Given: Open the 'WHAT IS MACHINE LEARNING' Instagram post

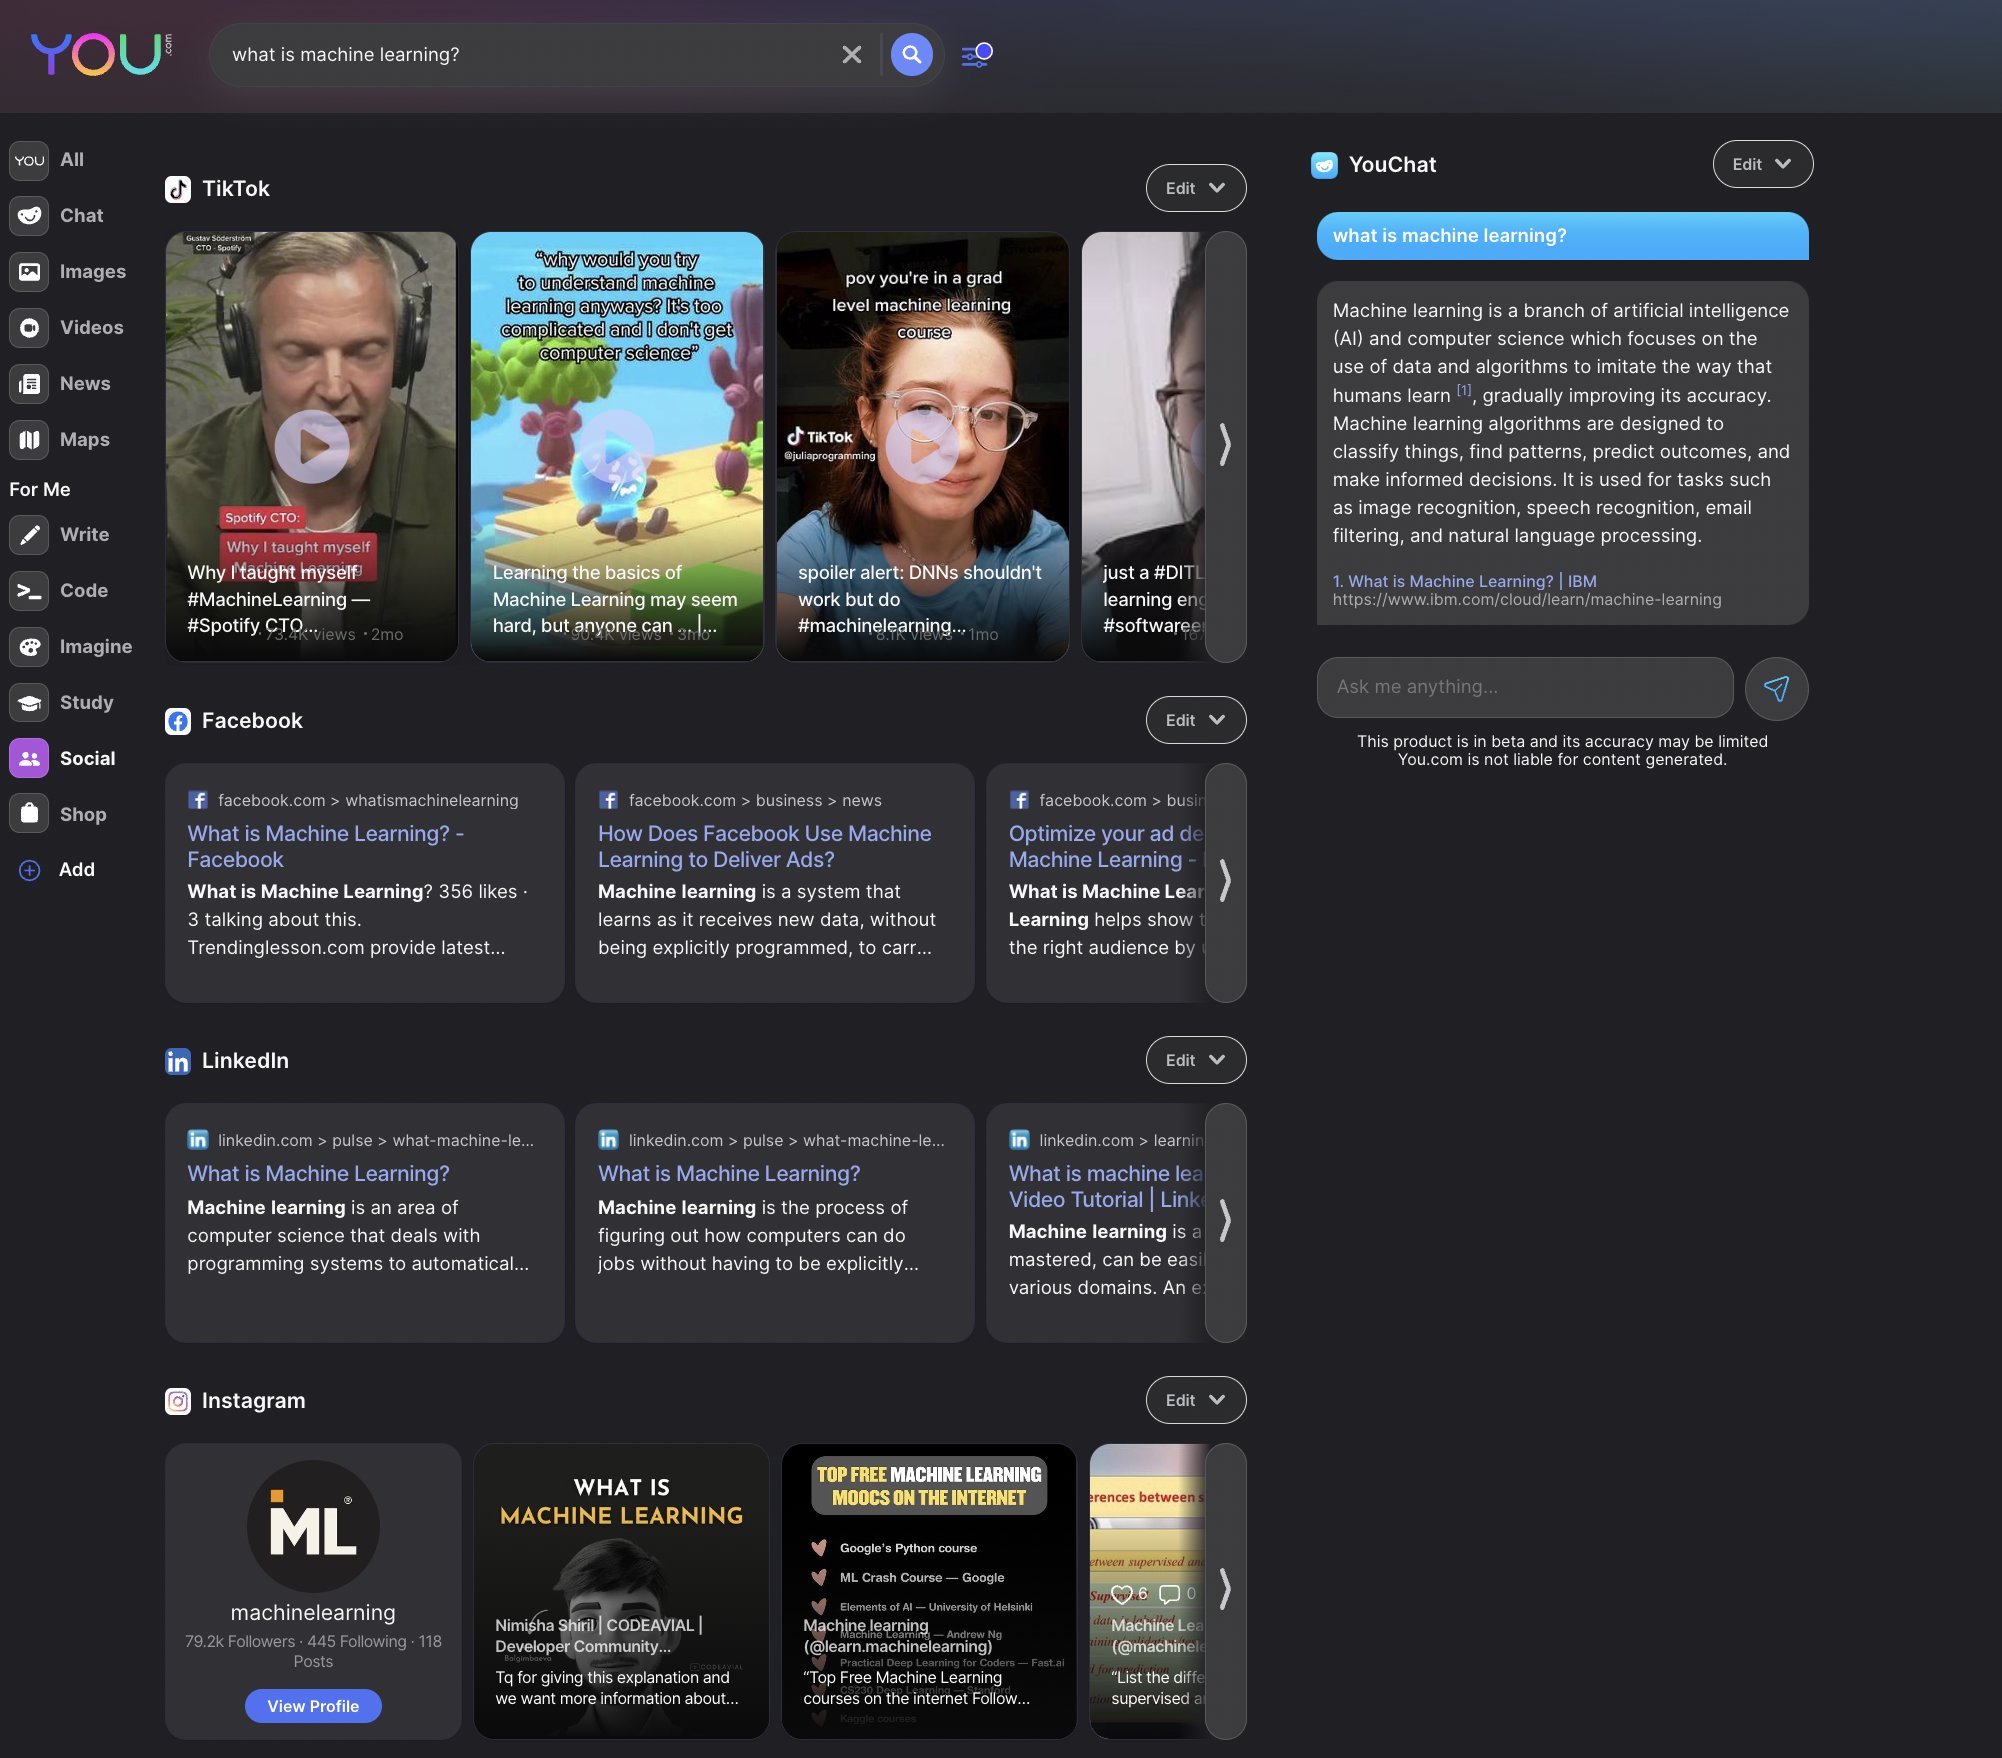Looking at the screenshot, I should [621, 1590].
